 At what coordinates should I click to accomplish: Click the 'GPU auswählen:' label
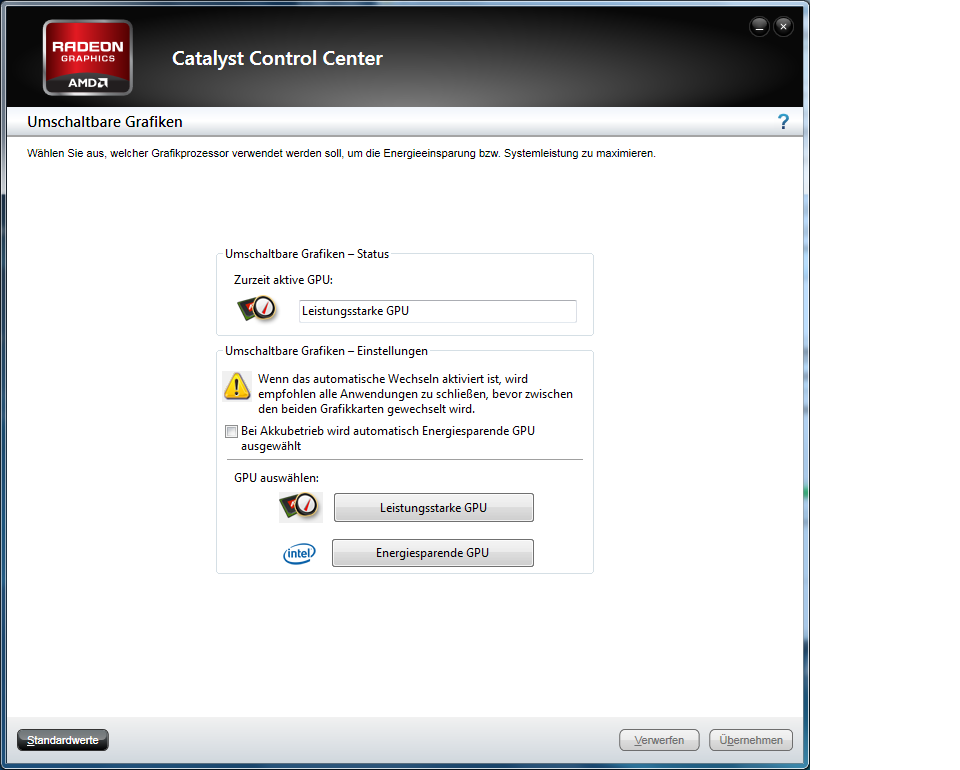pos(277,477)
